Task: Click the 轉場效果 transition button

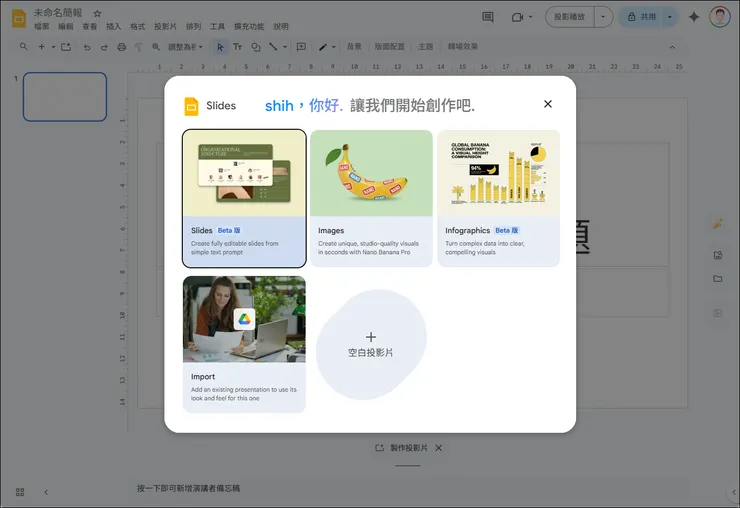Action: pos(463,46)
